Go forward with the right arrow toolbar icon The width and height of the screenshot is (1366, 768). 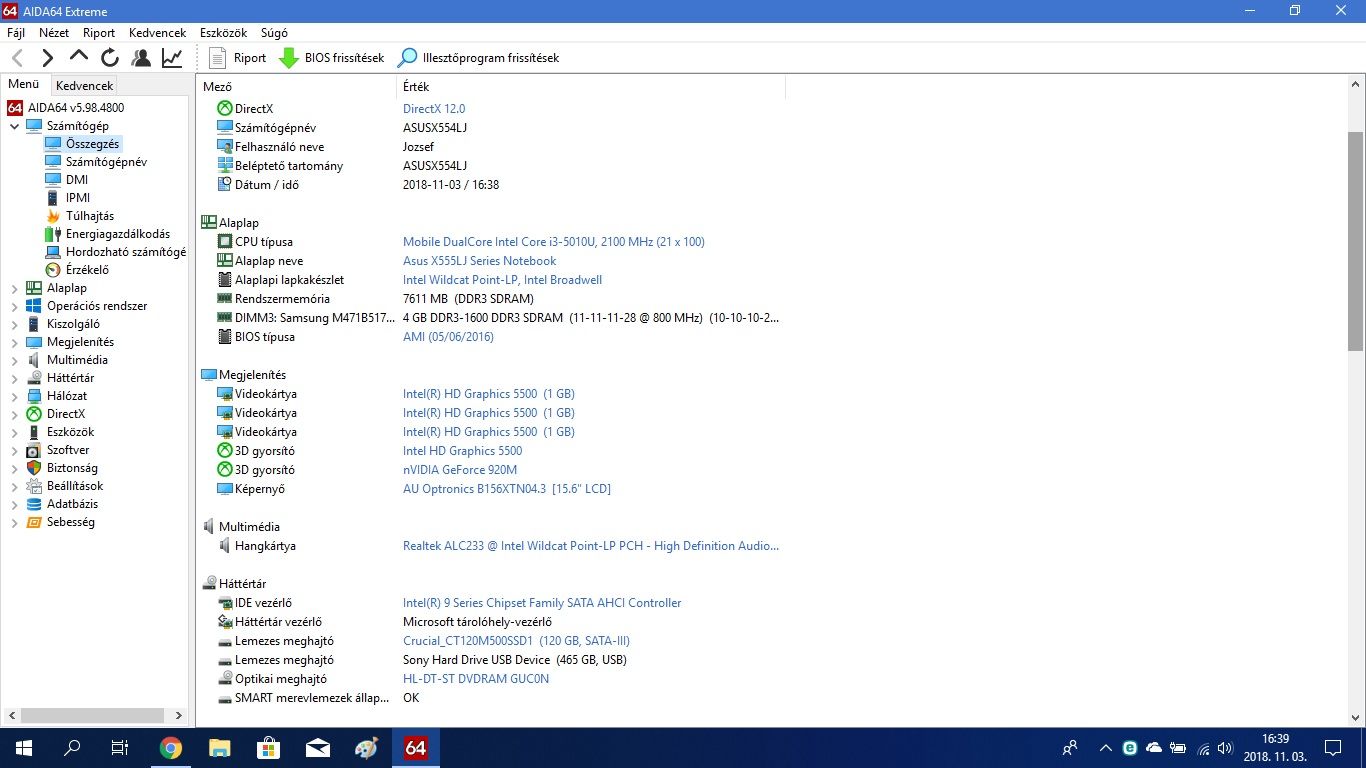coord(47,58)
